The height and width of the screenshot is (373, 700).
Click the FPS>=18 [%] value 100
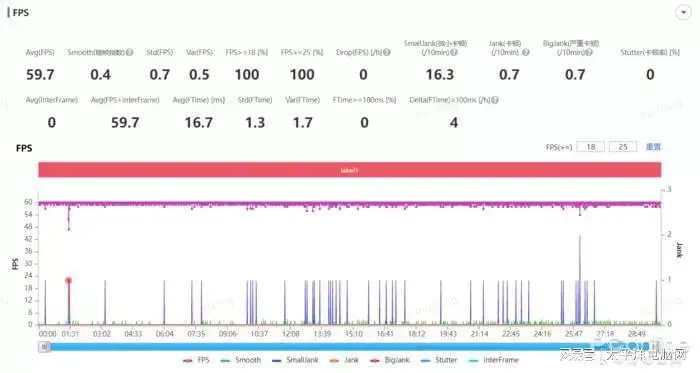247,75
